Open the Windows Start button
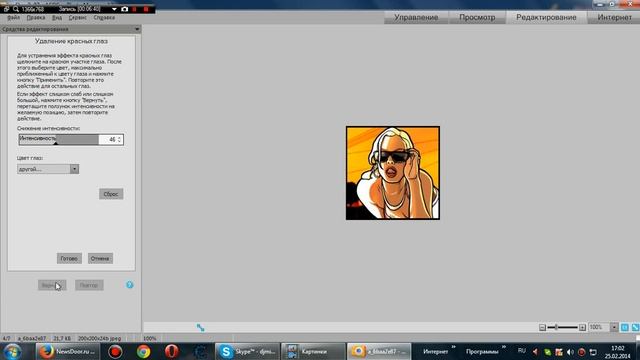This screenshot has width=640, height=360. (x=12, y=351)
